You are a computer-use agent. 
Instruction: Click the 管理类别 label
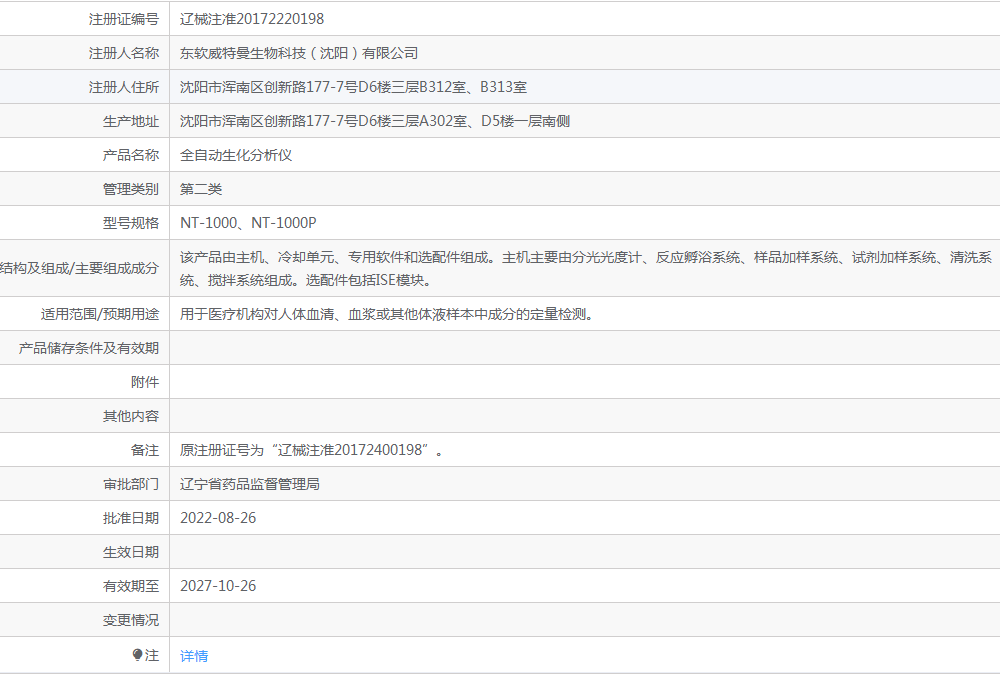click(131, 189)
